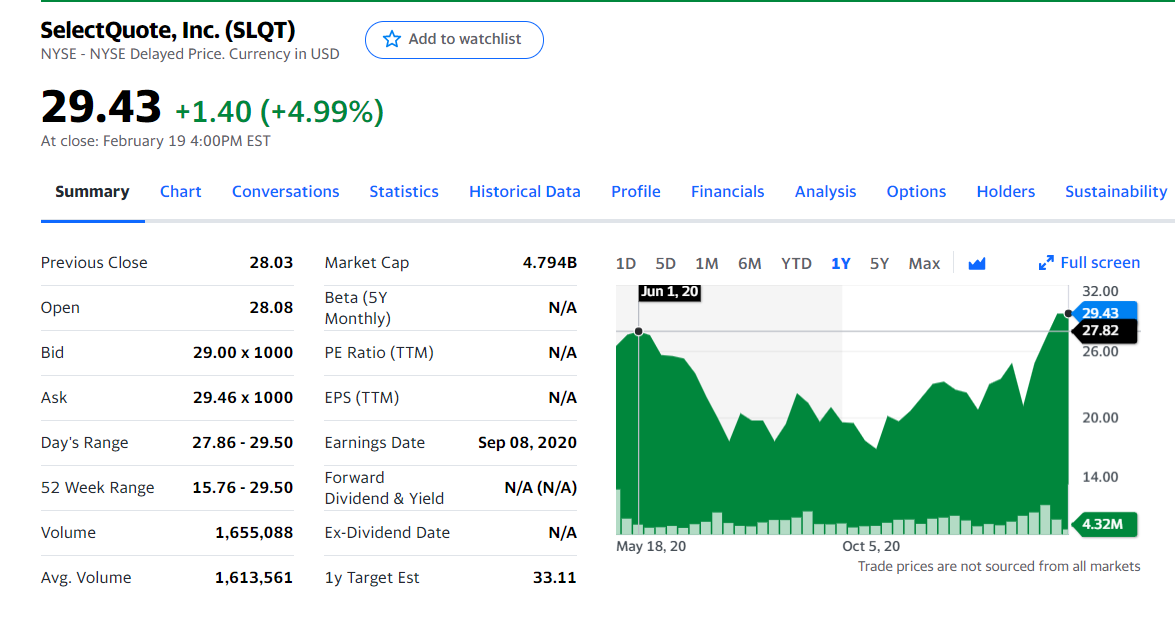1175x641 pixels.
Task: Set chart range to 1M
Action: tap(706, 264)
